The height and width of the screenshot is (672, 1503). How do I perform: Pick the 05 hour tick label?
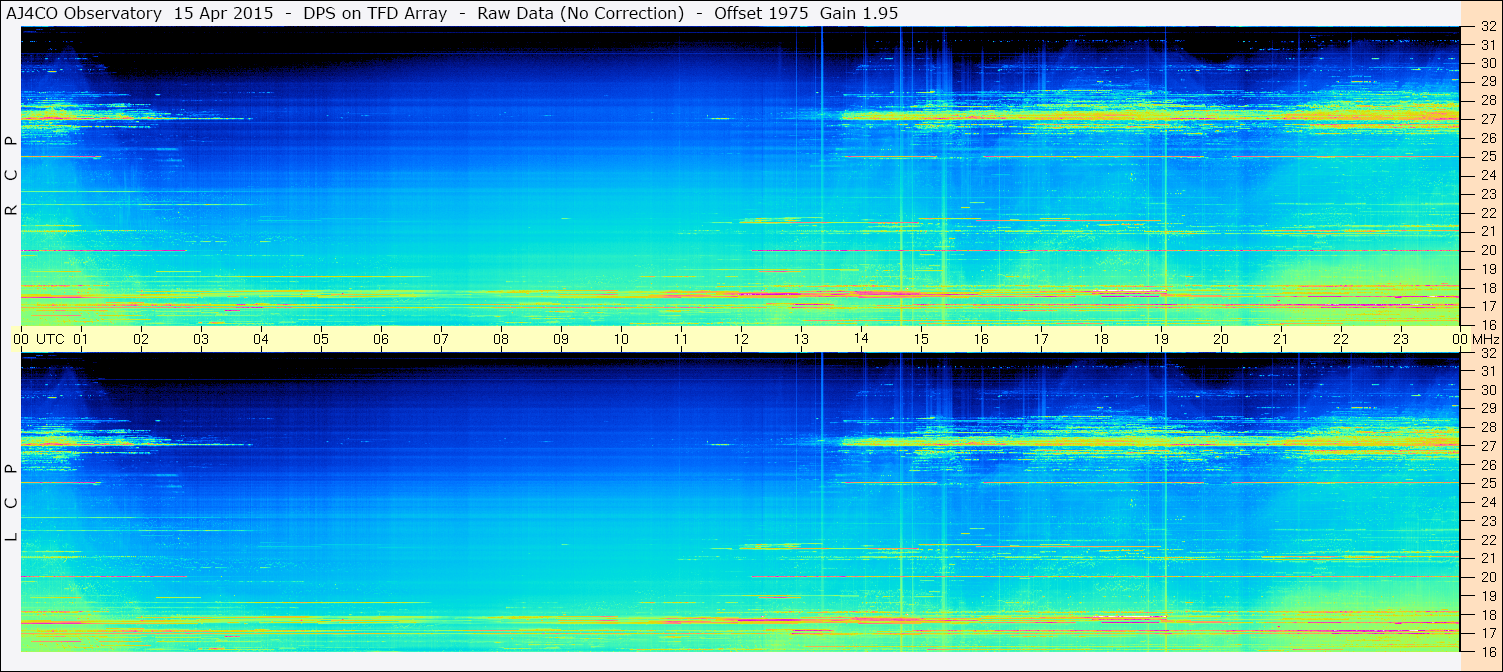click(x=321, y=339)
